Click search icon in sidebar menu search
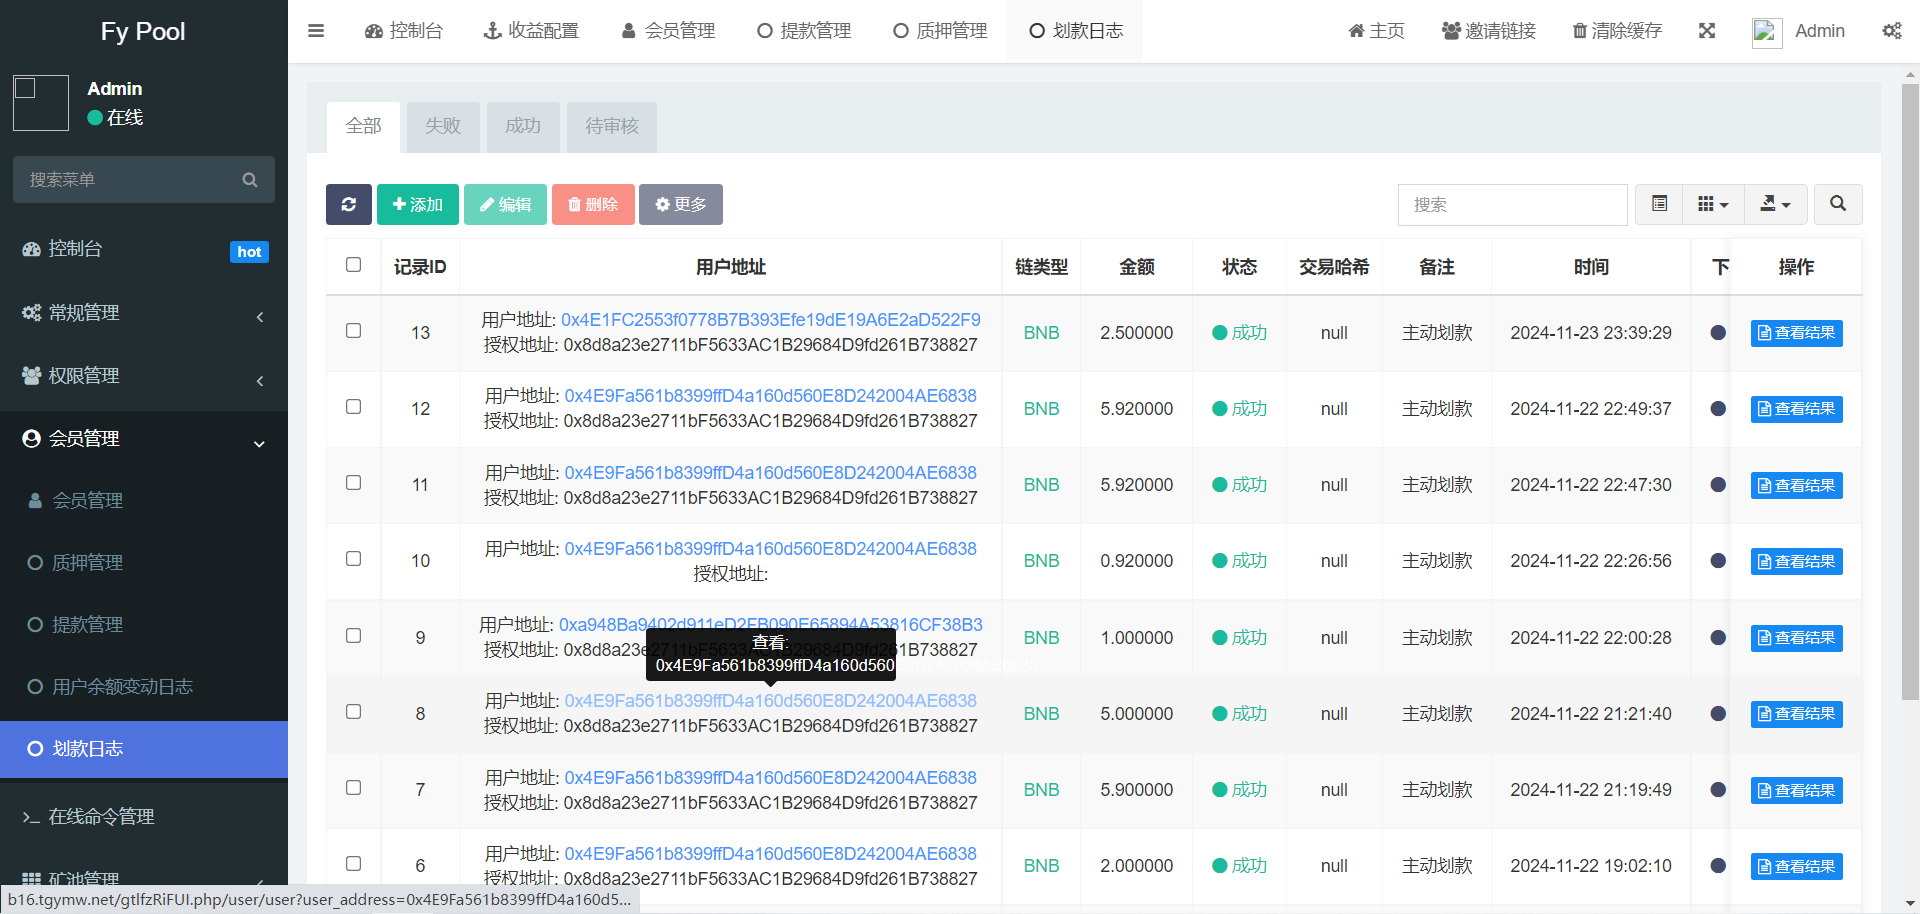1920x914 pixels. (x=250, y=180)
